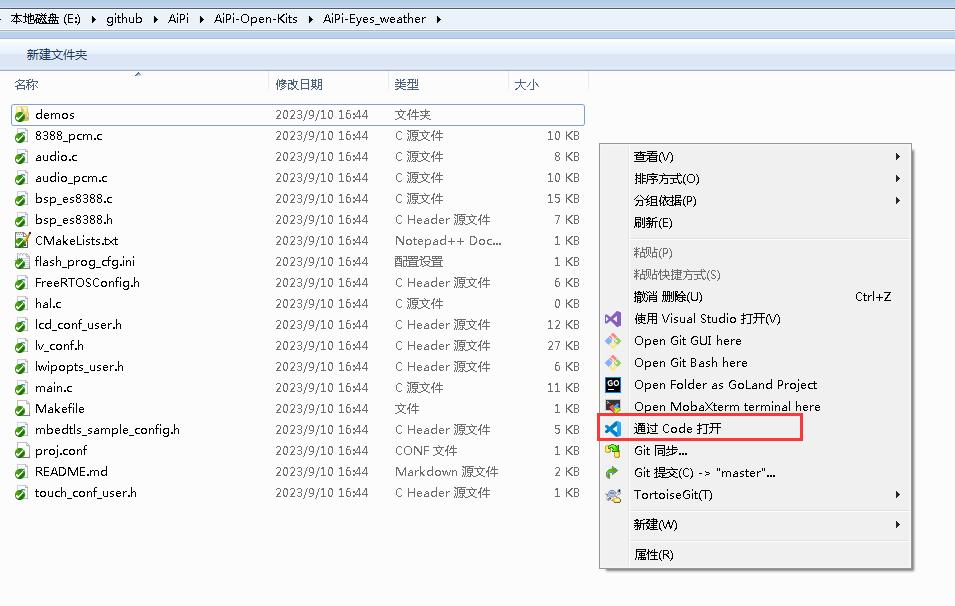Click the Git commit arrow icon
This screenshot has width=955, height=606.
click(613, 473)
